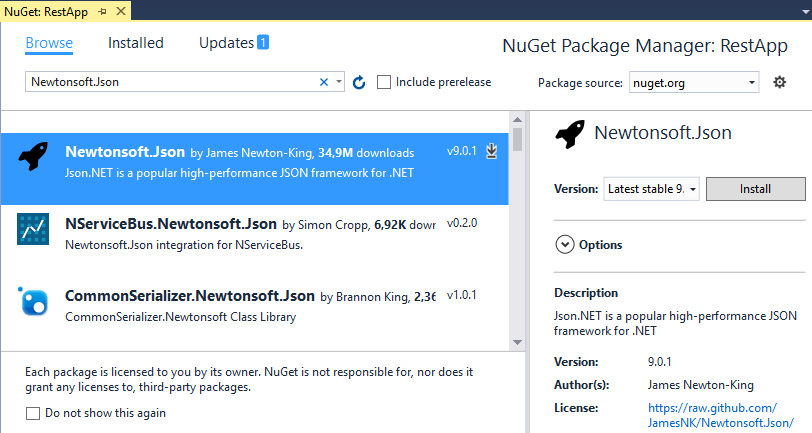Refresh the package search results

[x=359, y=82]
